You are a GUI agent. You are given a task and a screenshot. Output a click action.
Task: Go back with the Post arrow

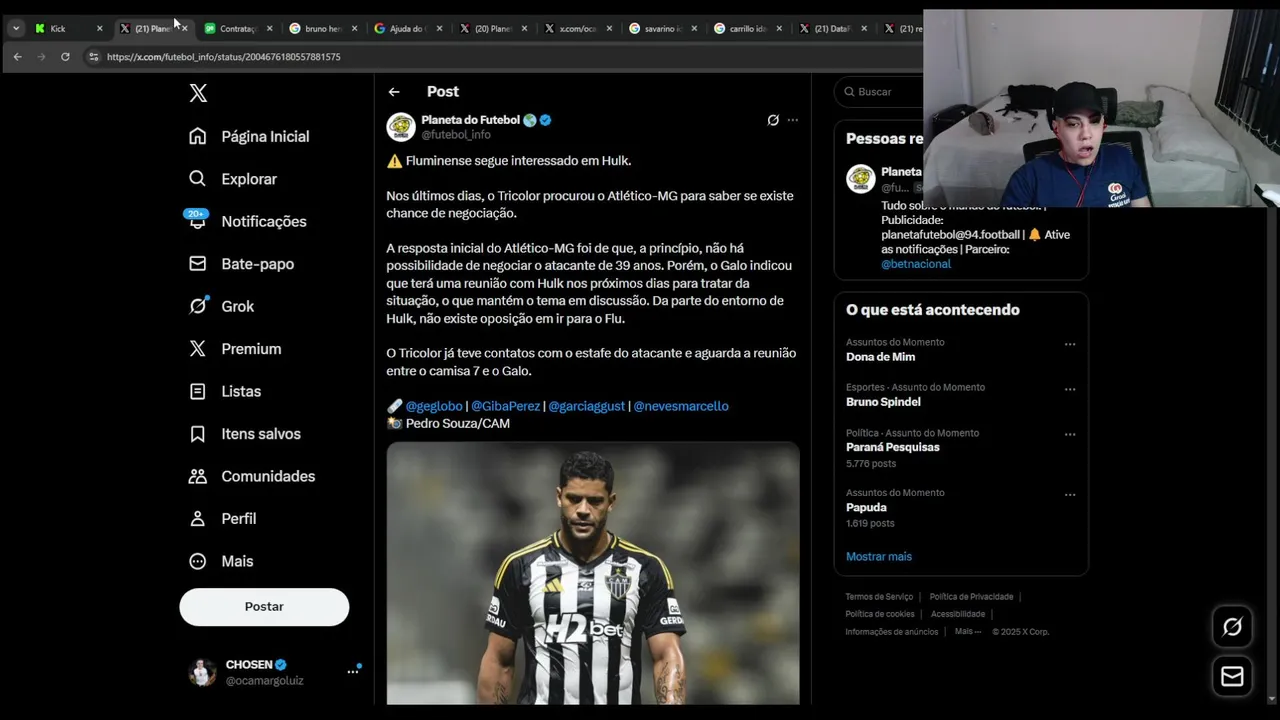[394, 92]
